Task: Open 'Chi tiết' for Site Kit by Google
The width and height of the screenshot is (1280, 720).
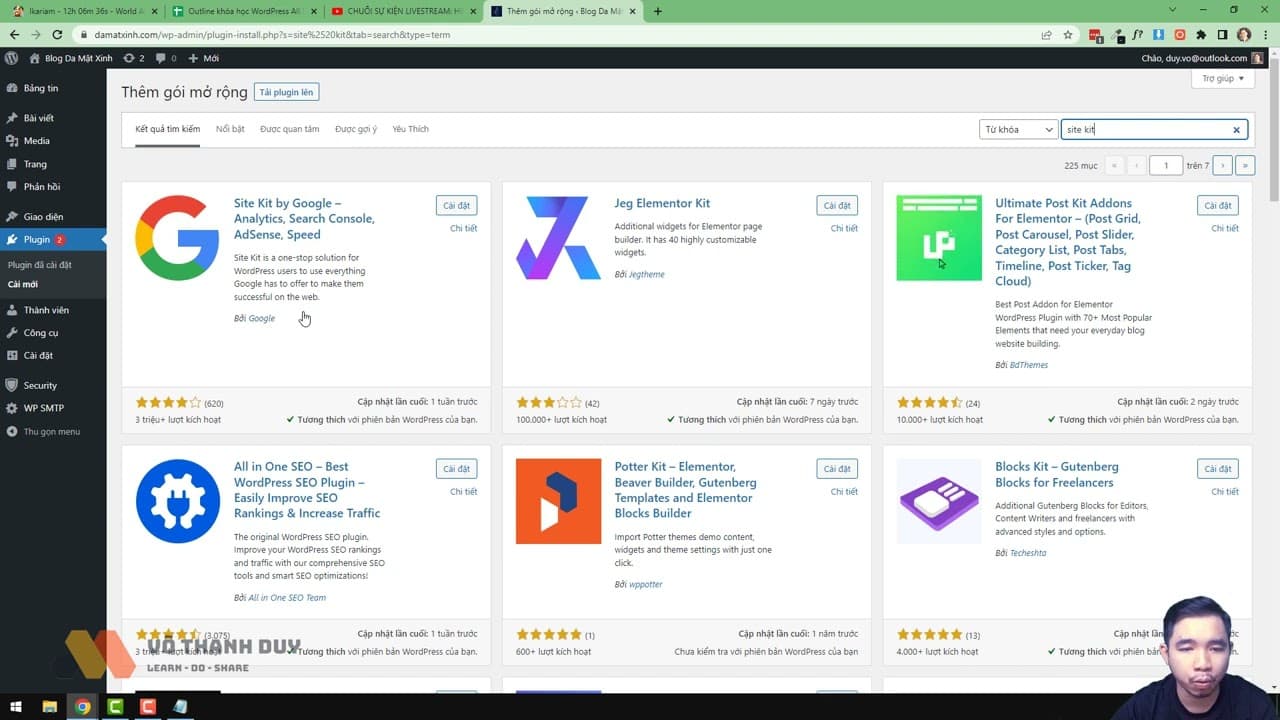Action: tap(463, 229)
